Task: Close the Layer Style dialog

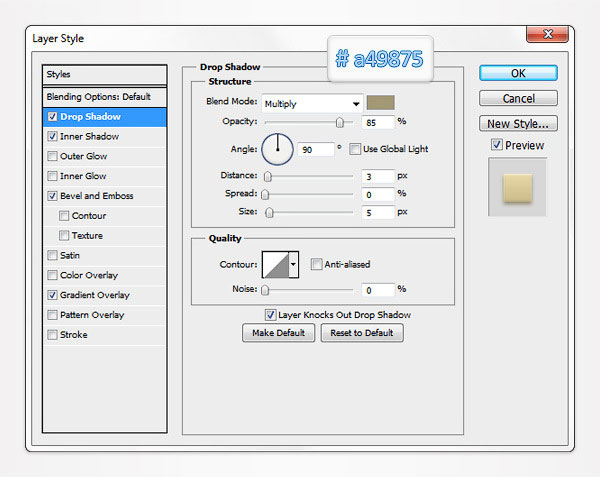Action: [548, 34]
